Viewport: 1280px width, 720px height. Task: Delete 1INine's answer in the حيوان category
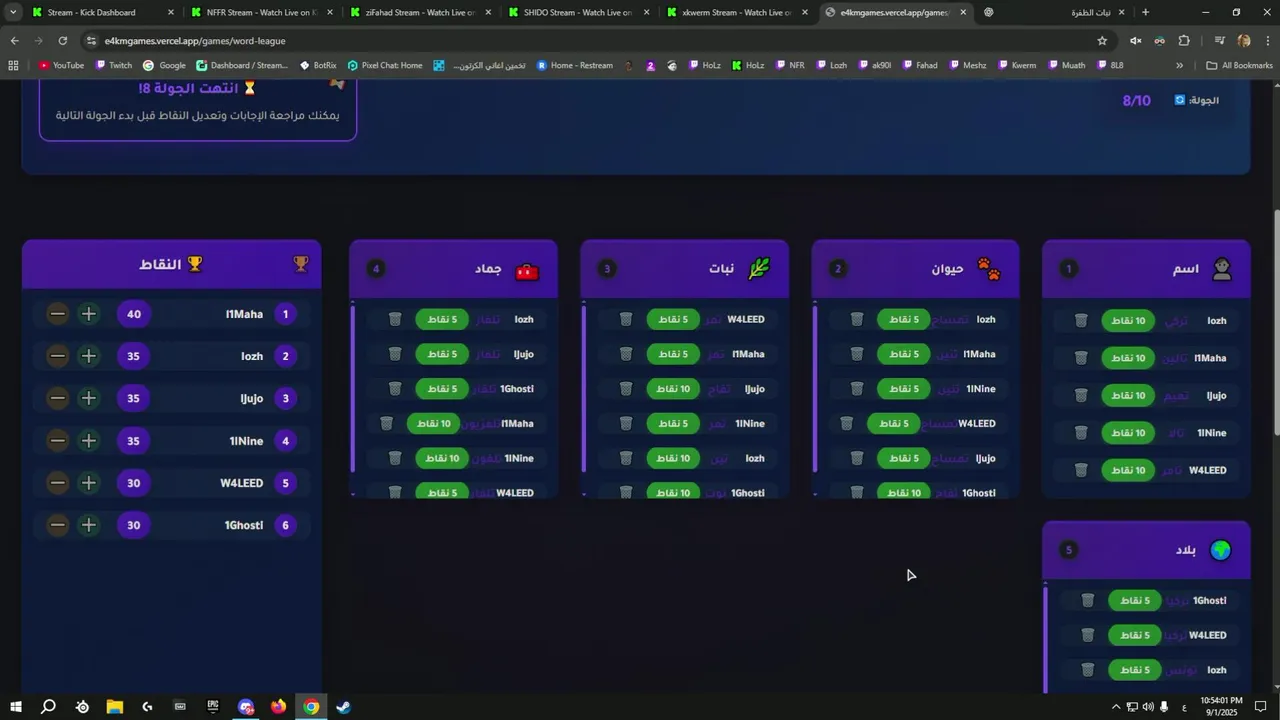pyautogui.click(x=857, y=388)
